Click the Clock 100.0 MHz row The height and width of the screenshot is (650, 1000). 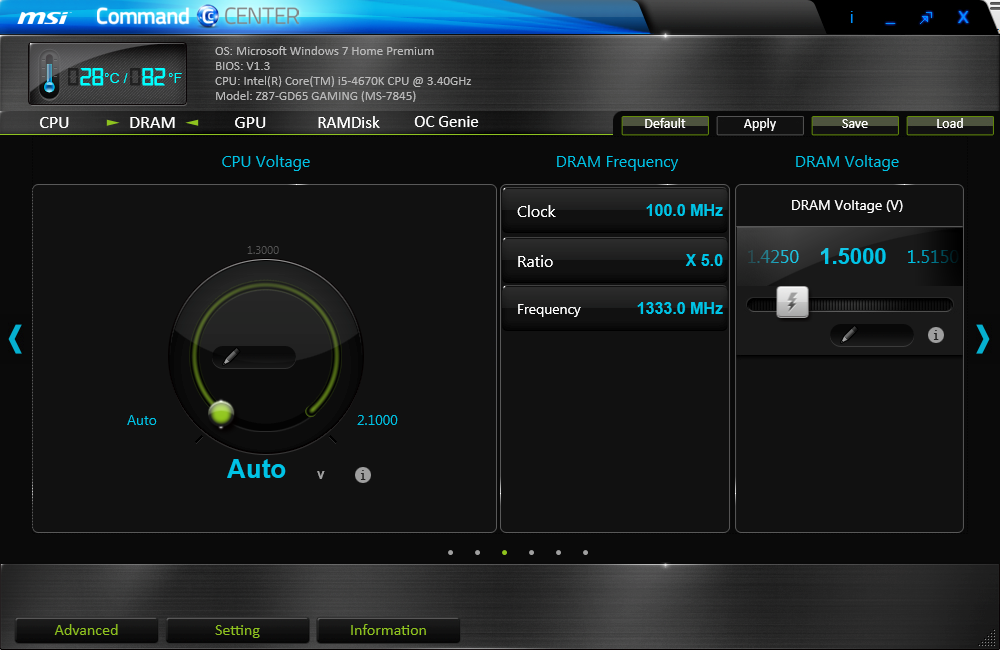point(615,211)
